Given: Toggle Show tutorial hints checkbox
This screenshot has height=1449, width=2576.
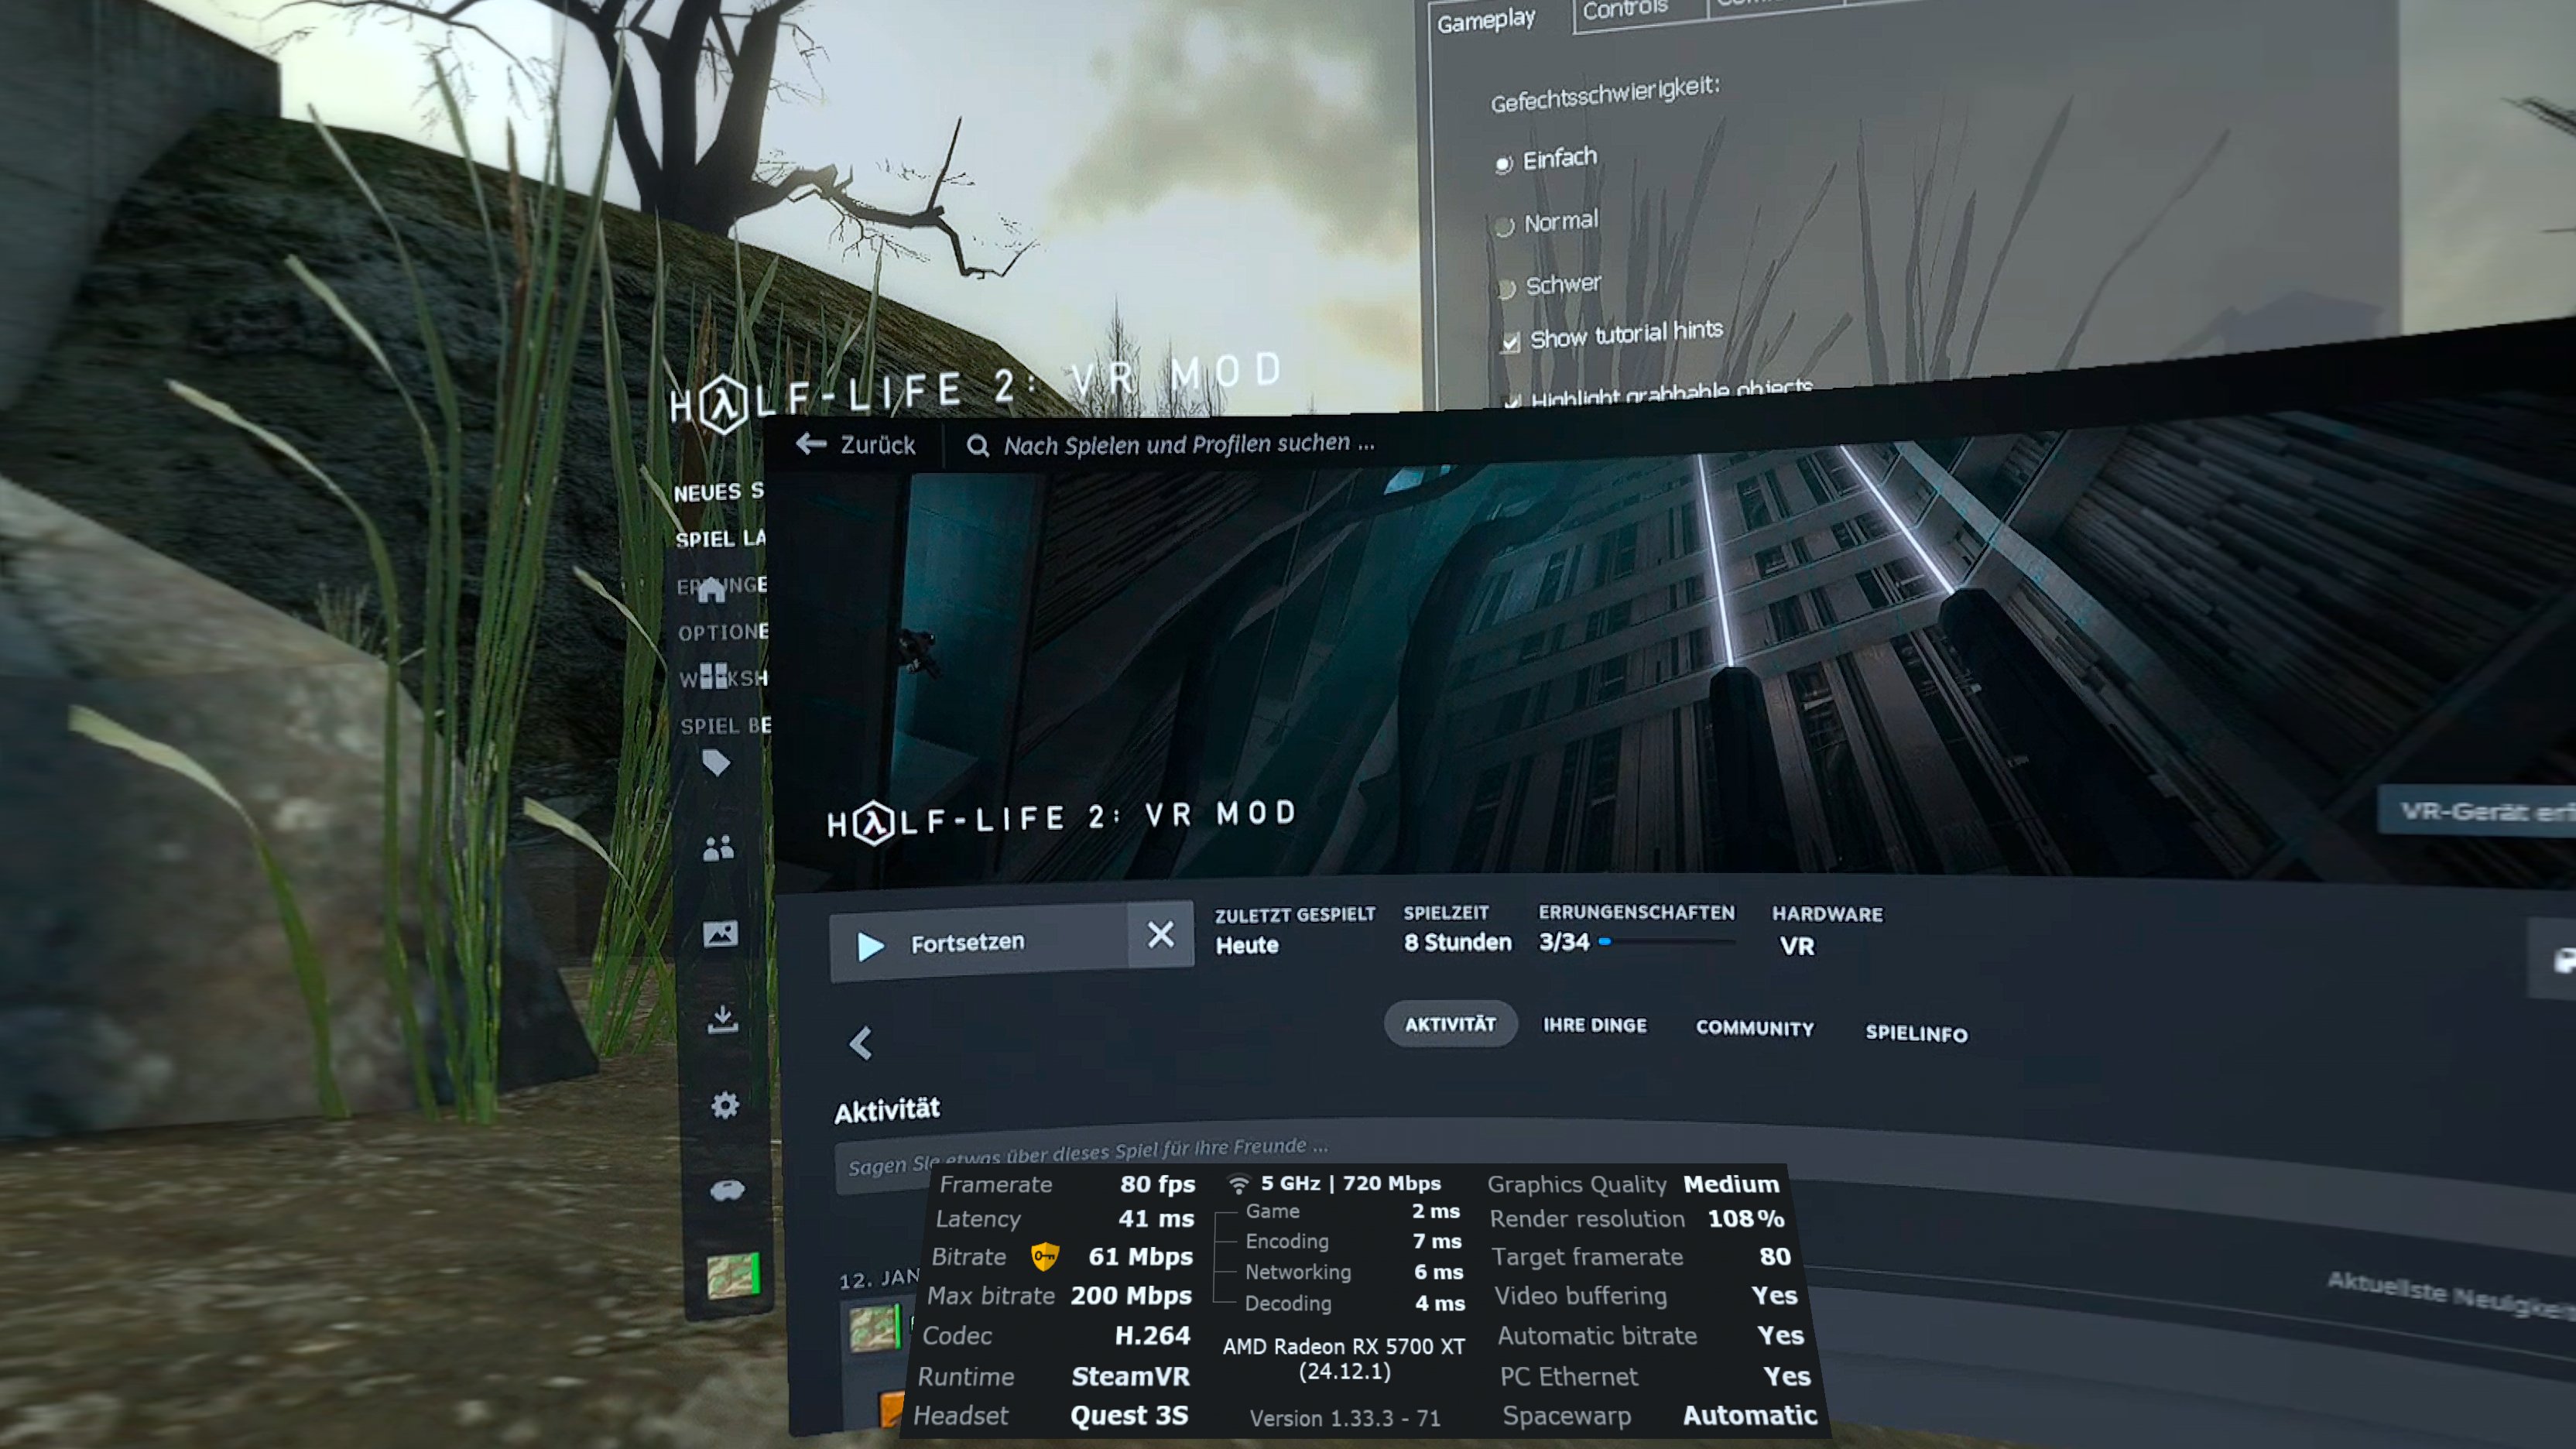Looking at the screenshot, I should pos(1510,343).
